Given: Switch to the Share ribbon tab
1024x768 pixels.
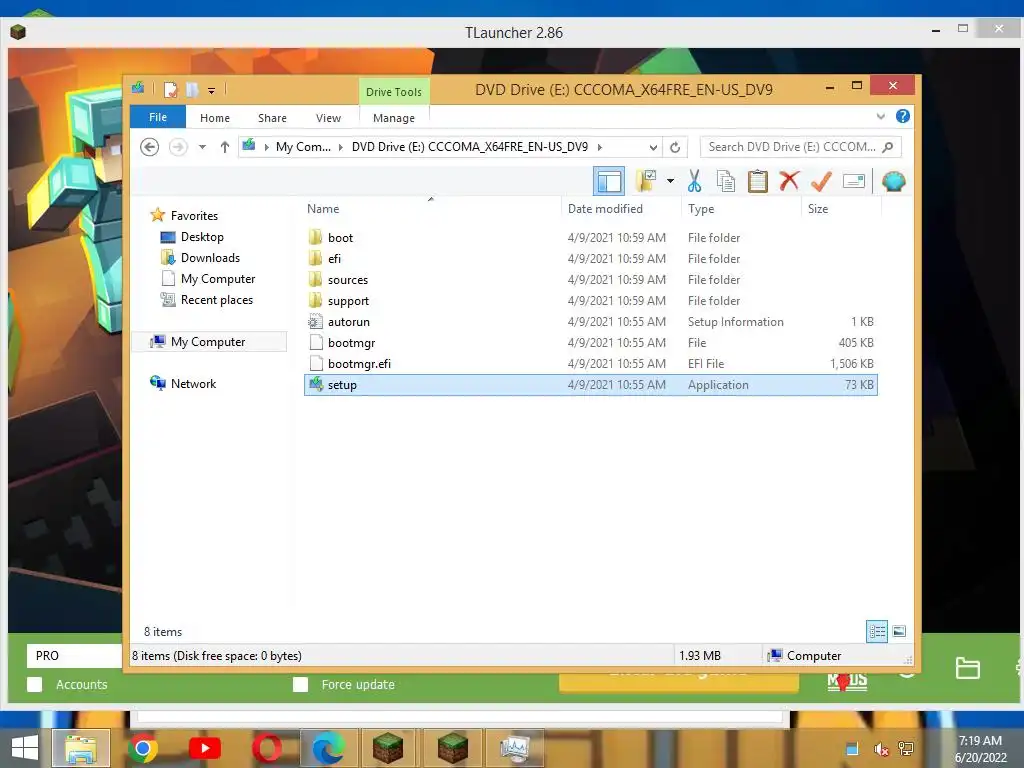Looking at the screenshot, I should click(272, 118).
